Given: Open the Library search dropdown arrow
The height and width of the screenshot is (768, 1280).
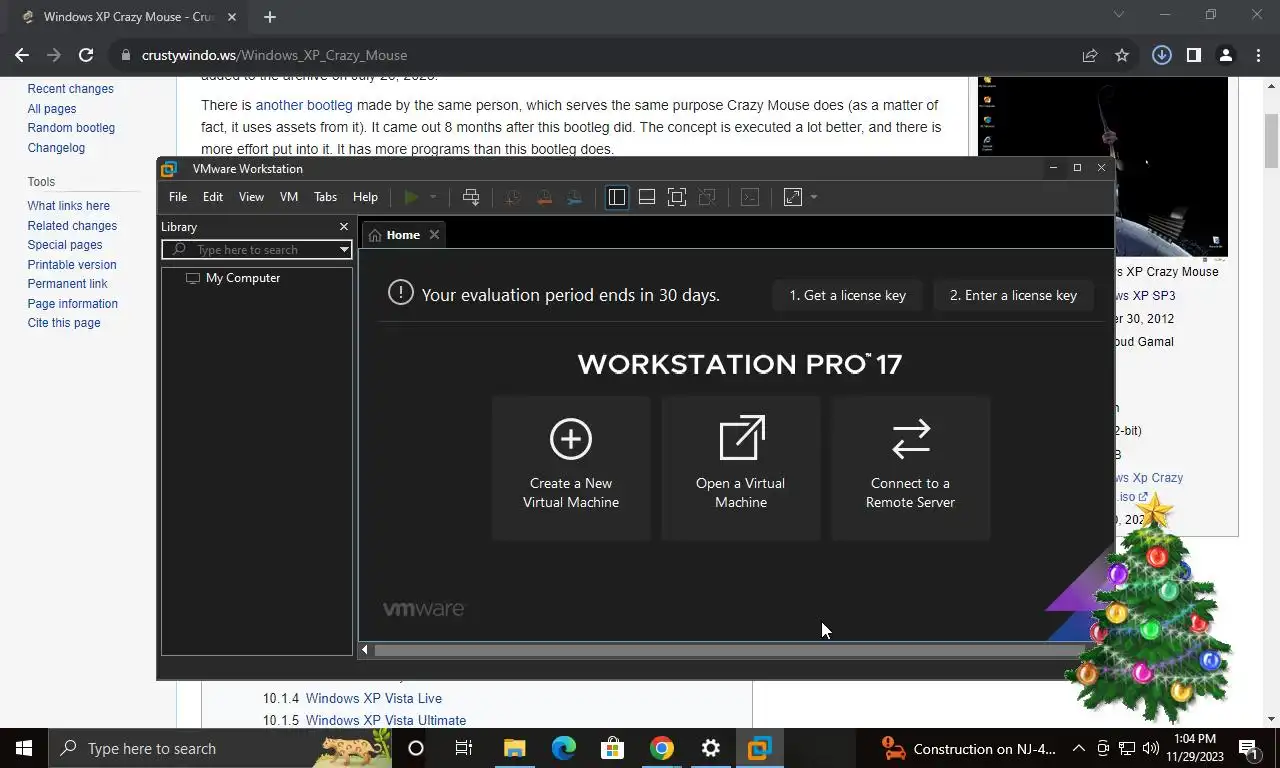Looking at the screenshot, I should pos(344,249).
